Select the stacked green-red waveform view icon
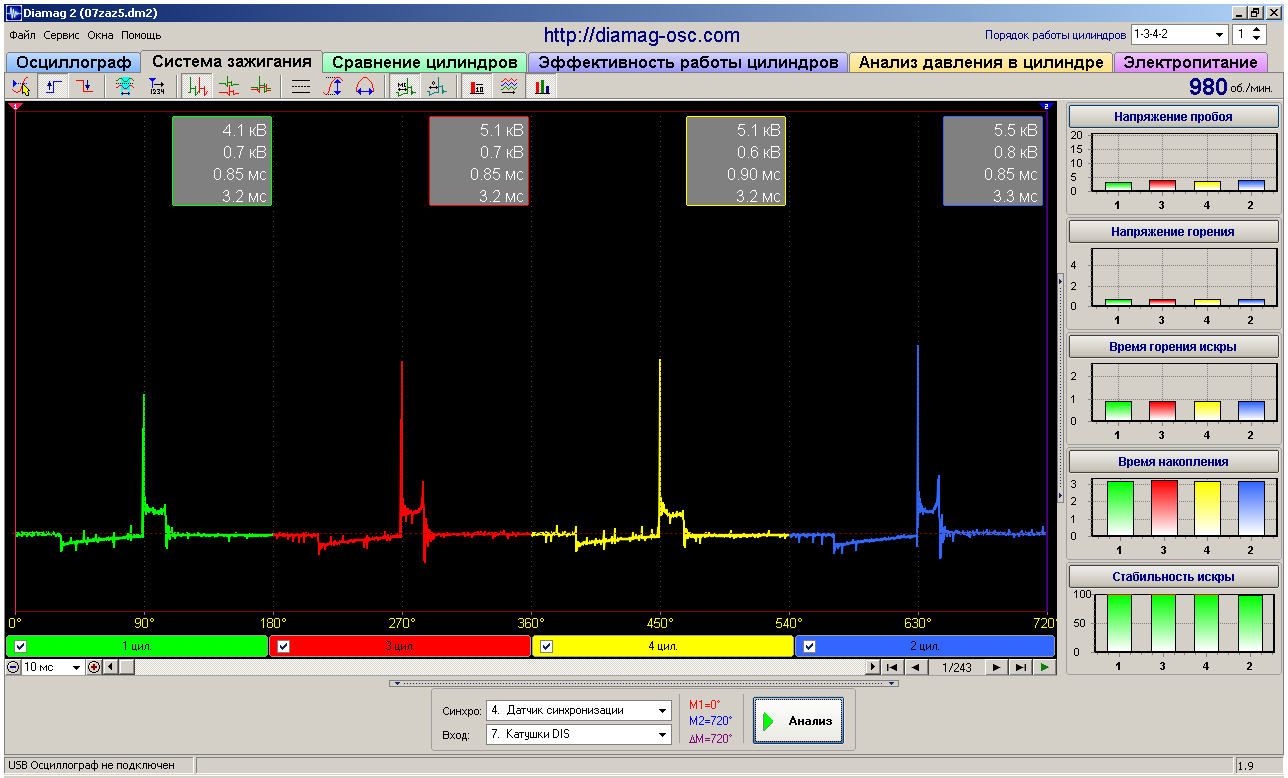The image size is (1288, 778). click(229, 87)
